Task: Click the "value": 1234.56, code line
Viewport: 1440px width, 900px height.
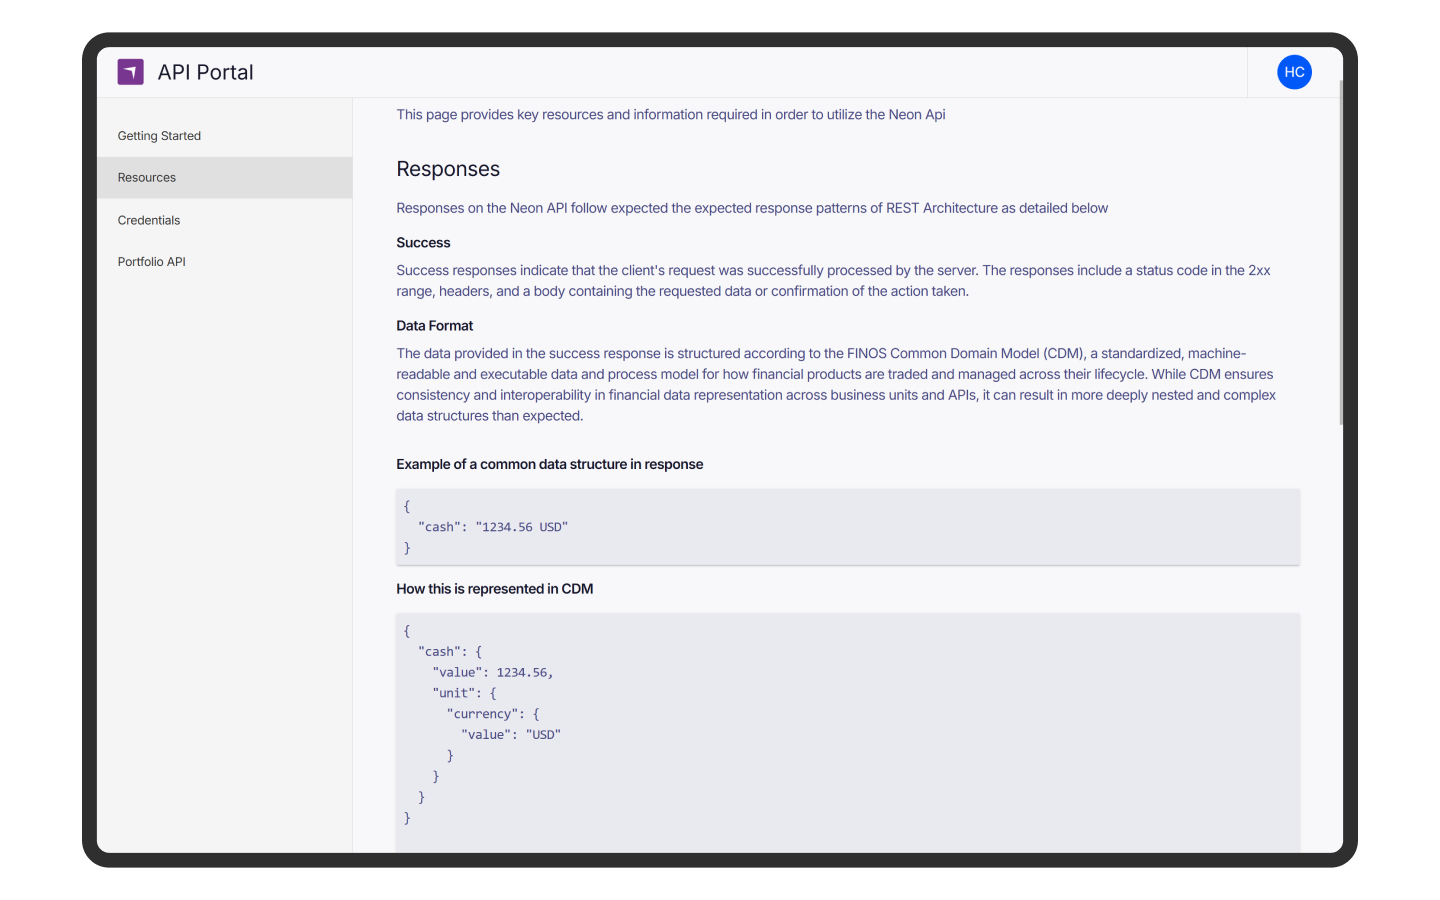Action: [x=493, y=673]
